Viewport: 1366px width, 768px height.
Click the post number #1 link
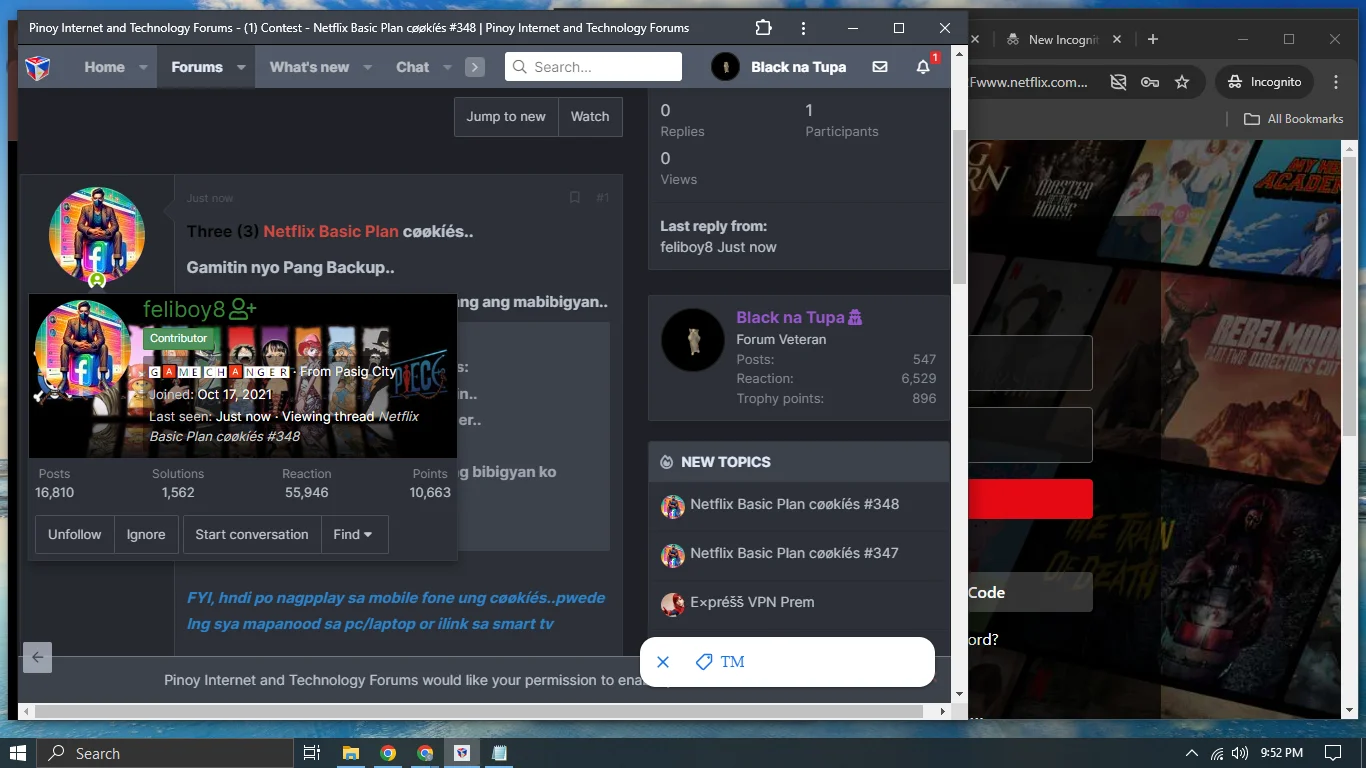[x=602, y=198]
